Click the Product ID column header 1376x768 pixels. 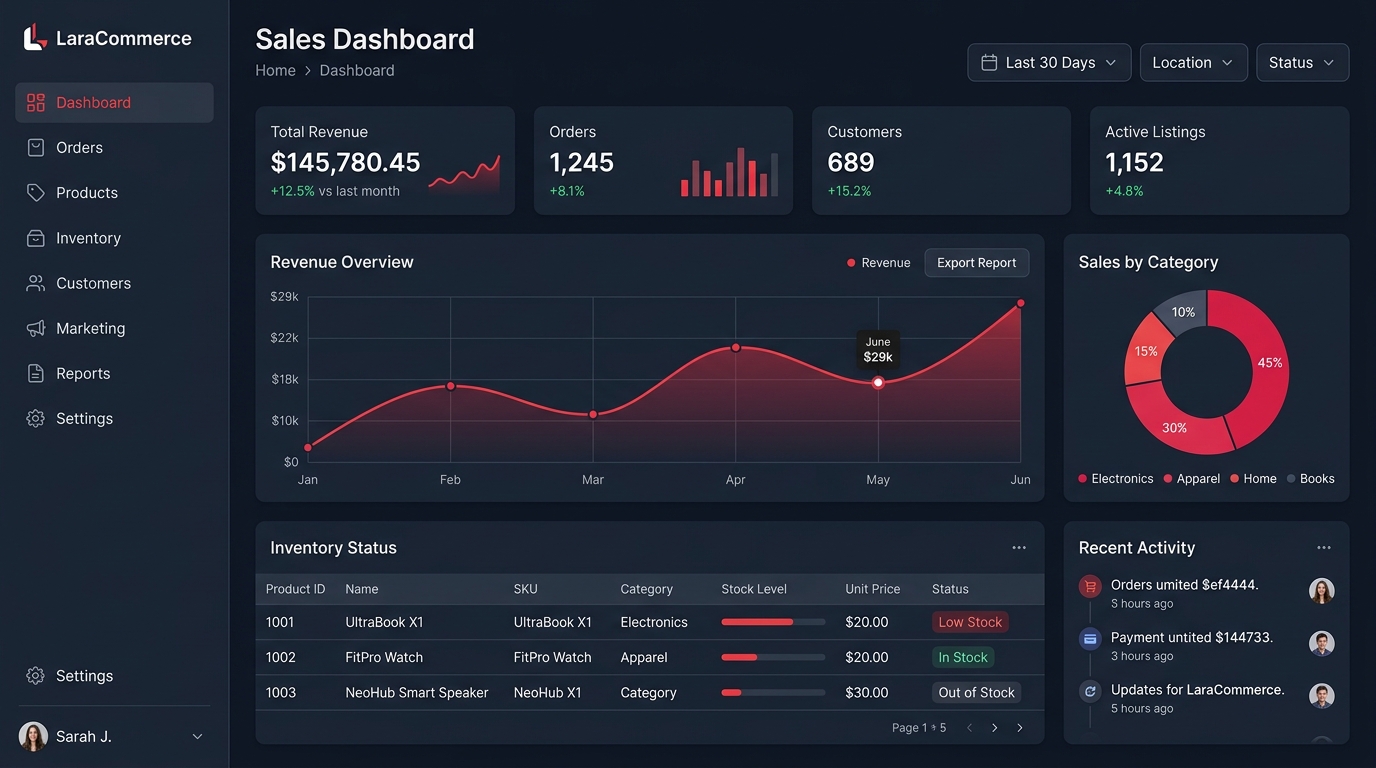pos(295,589)
